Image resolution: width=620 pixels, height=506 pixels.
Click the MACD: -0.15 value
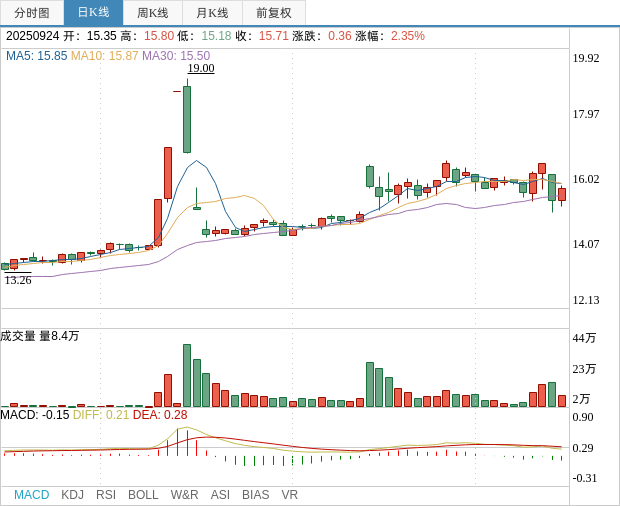click(x=35, y=415)
